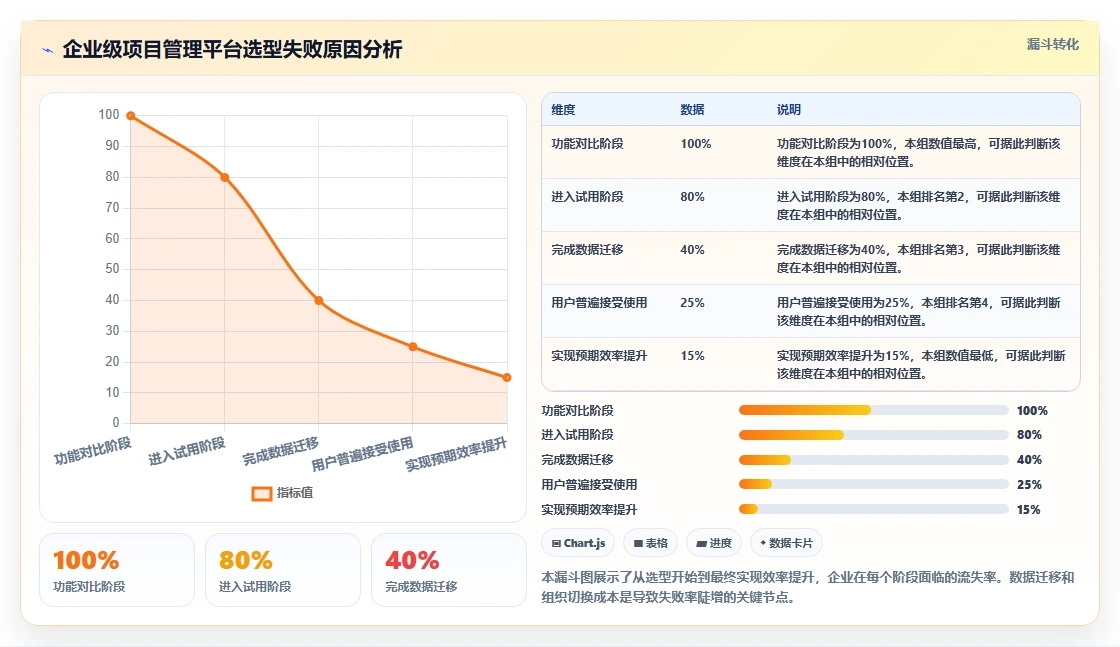Click the 实现预期效率提升 progress bar
This screenshot has height=647, width=1120.
click(874, 509)
